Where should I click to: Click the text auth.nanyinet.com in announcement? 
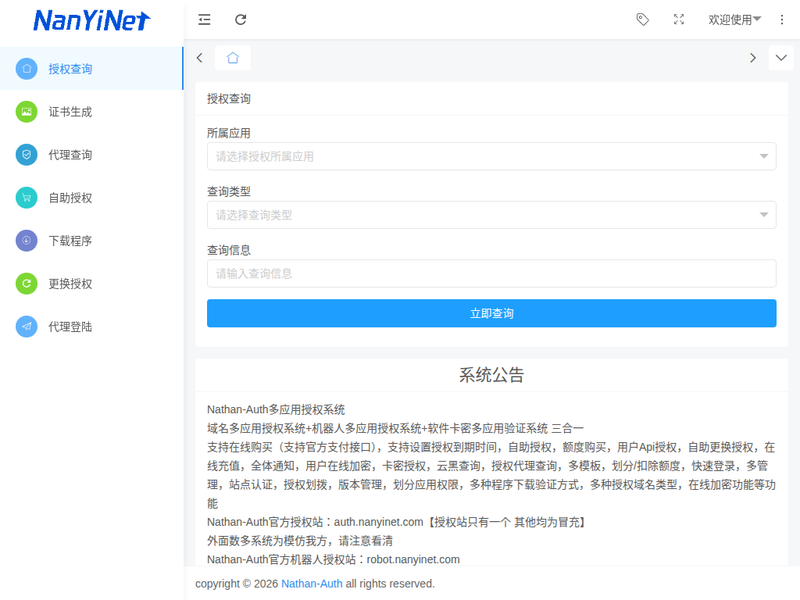point(379,522)
